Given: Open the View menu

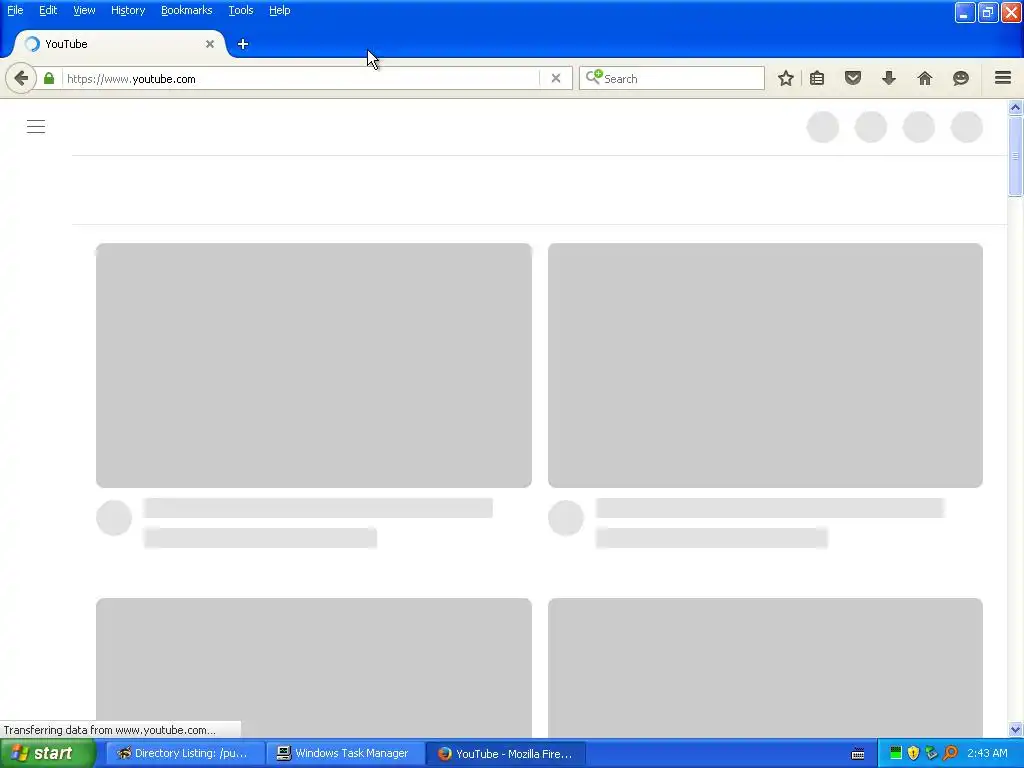Looking at the screenshot, I should point(84,10).
